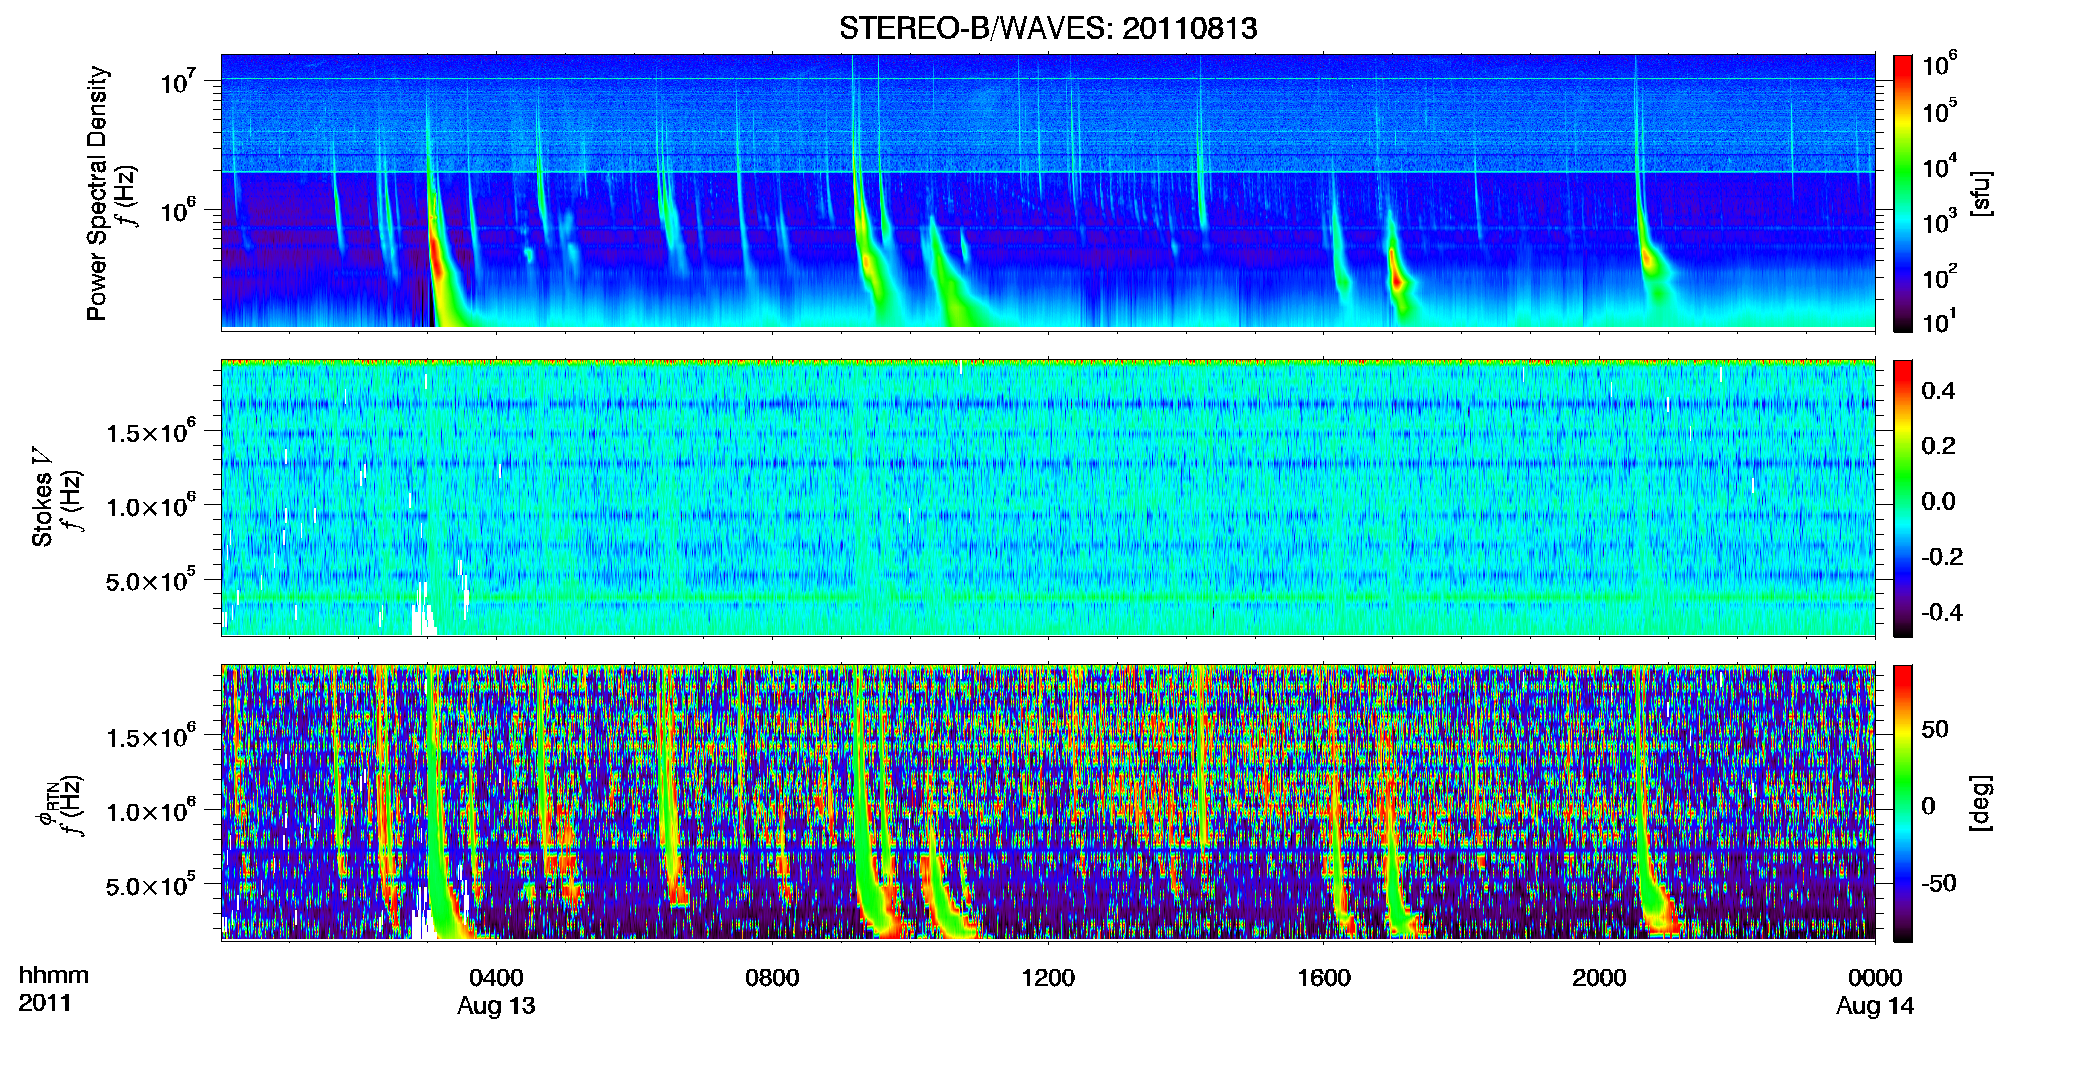Select 5.0×10^5 tick on Stokes V panel

tap(151, 580)
